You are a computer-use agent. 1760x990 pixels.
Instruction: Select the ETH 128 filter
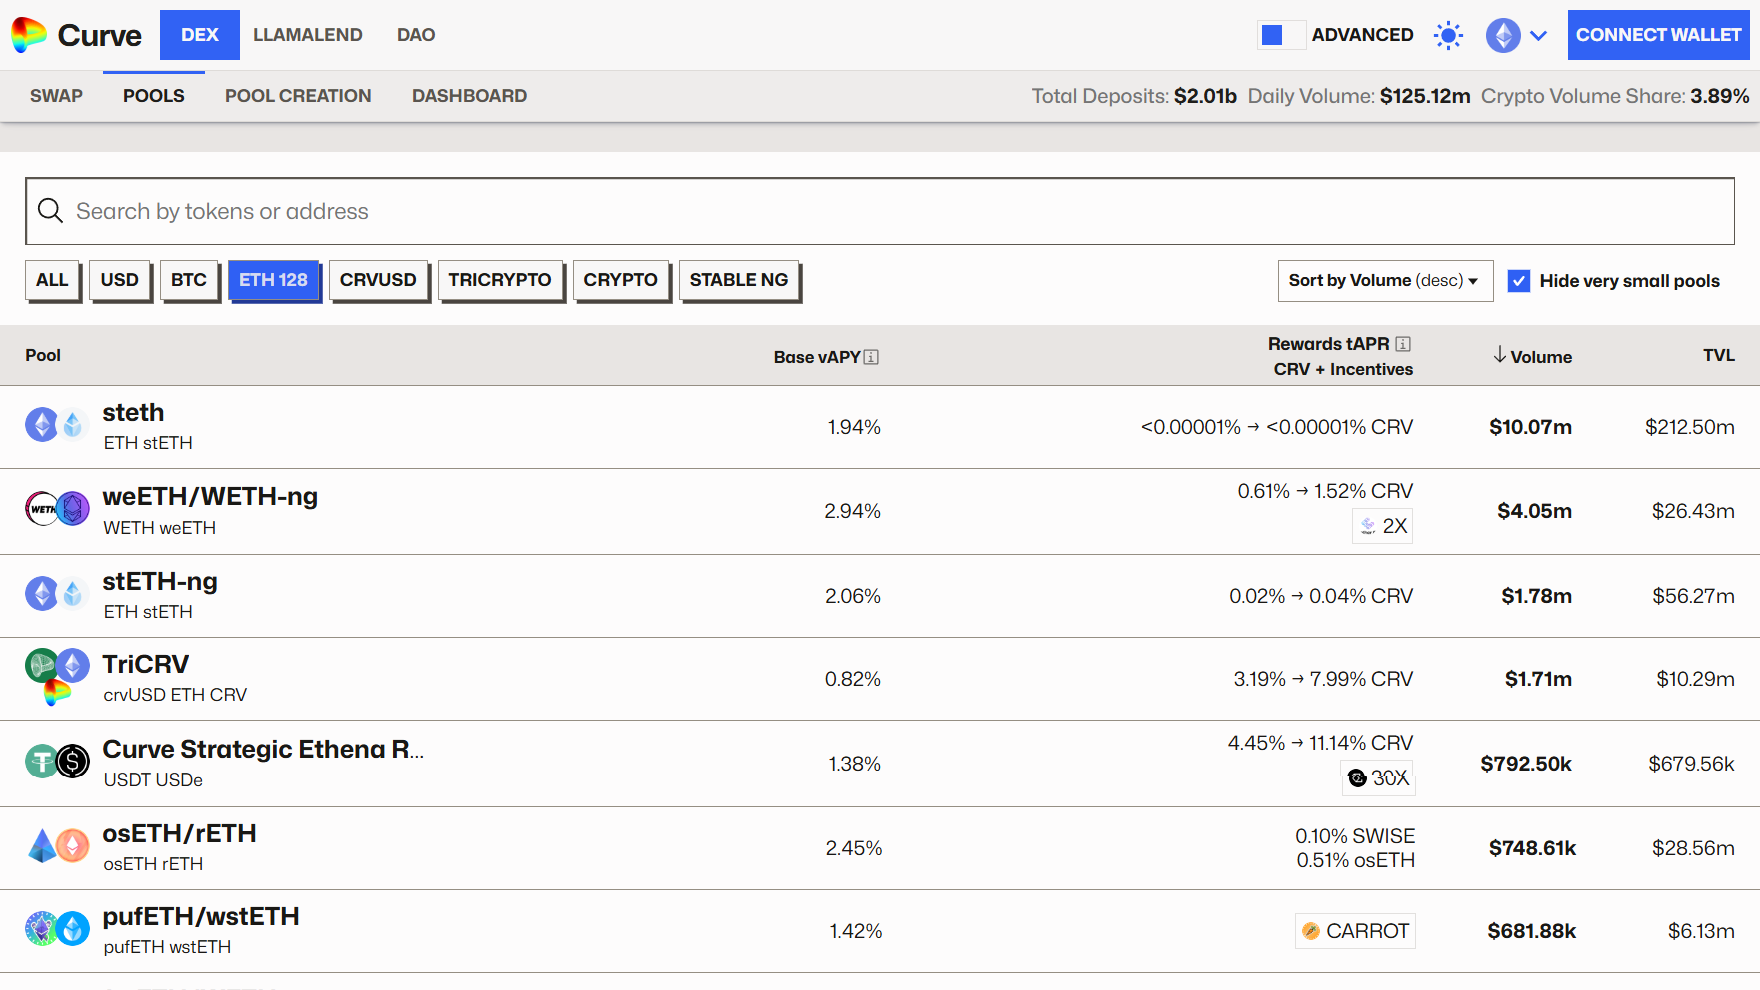[273, 280]
